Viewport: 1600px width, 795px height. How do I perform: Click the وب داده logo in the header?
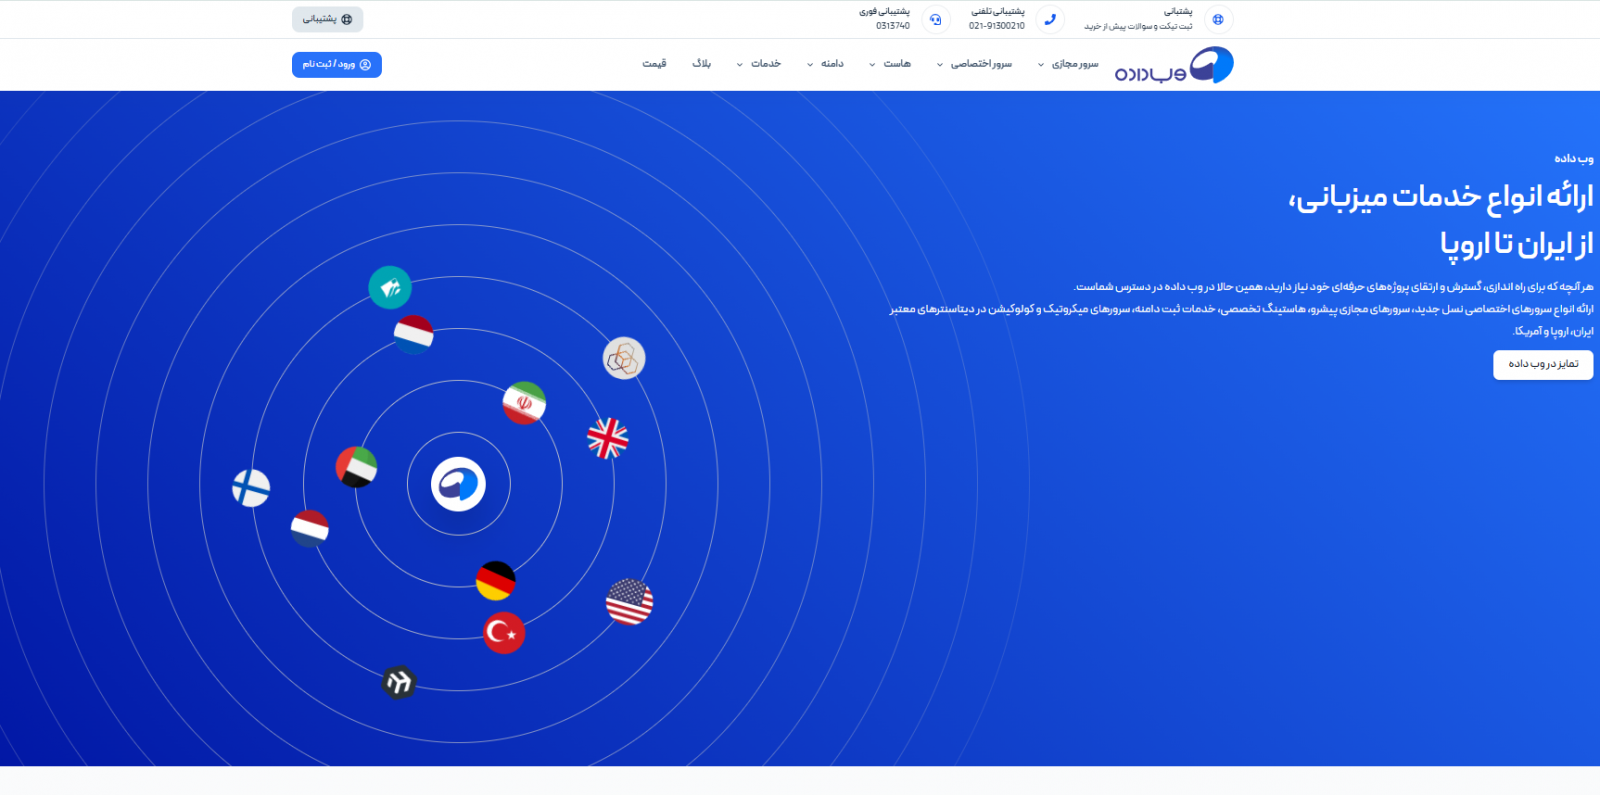tap(1174, 65)
